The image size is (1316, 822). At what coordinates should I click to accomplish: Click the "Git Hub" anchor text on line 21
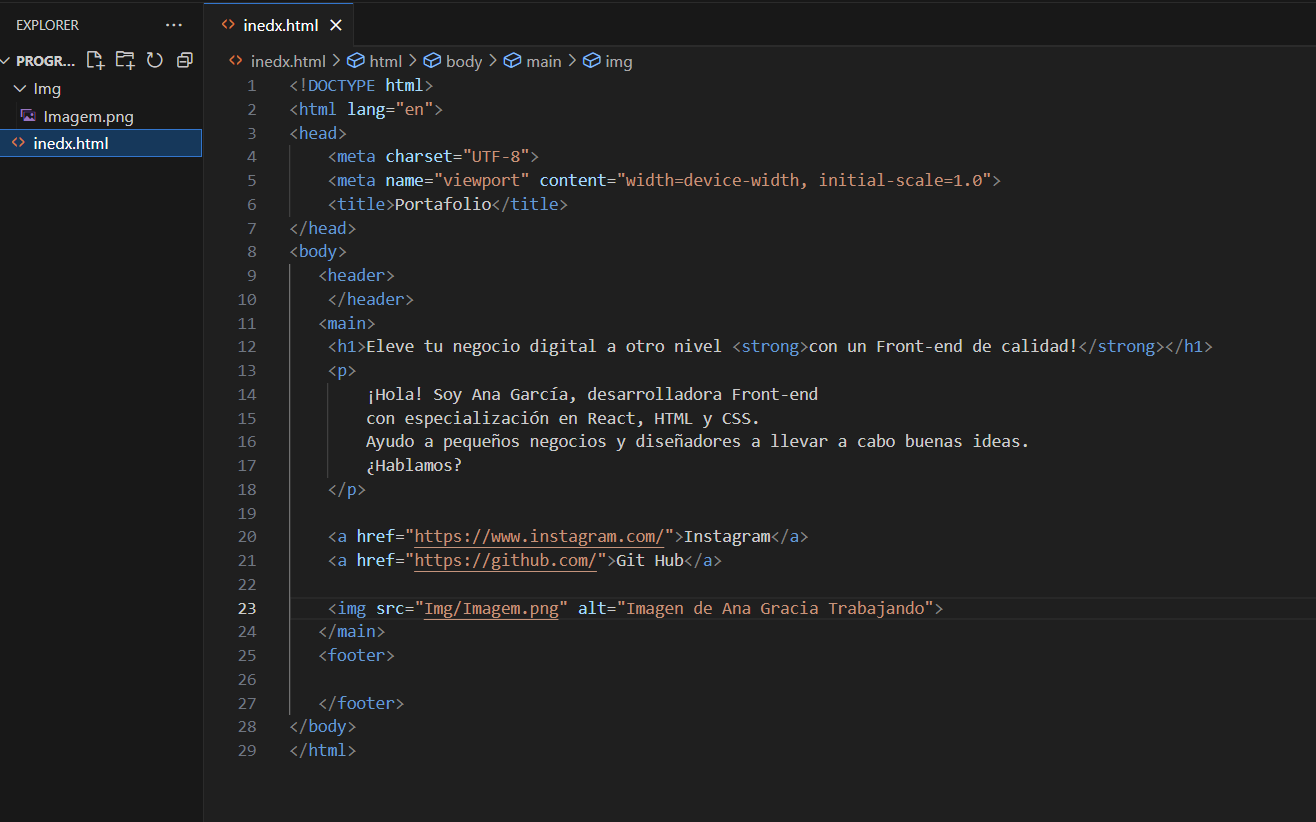(x=650, y=561)
